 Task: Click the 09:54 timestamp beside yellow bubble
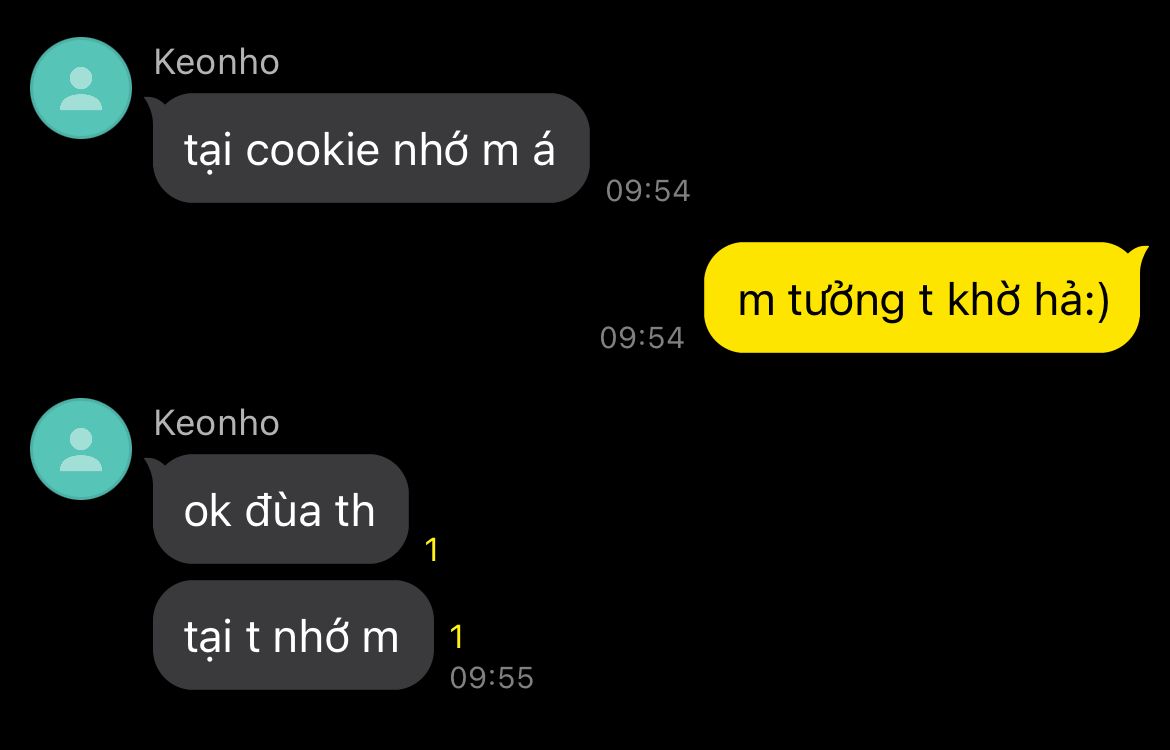(642, 338)
